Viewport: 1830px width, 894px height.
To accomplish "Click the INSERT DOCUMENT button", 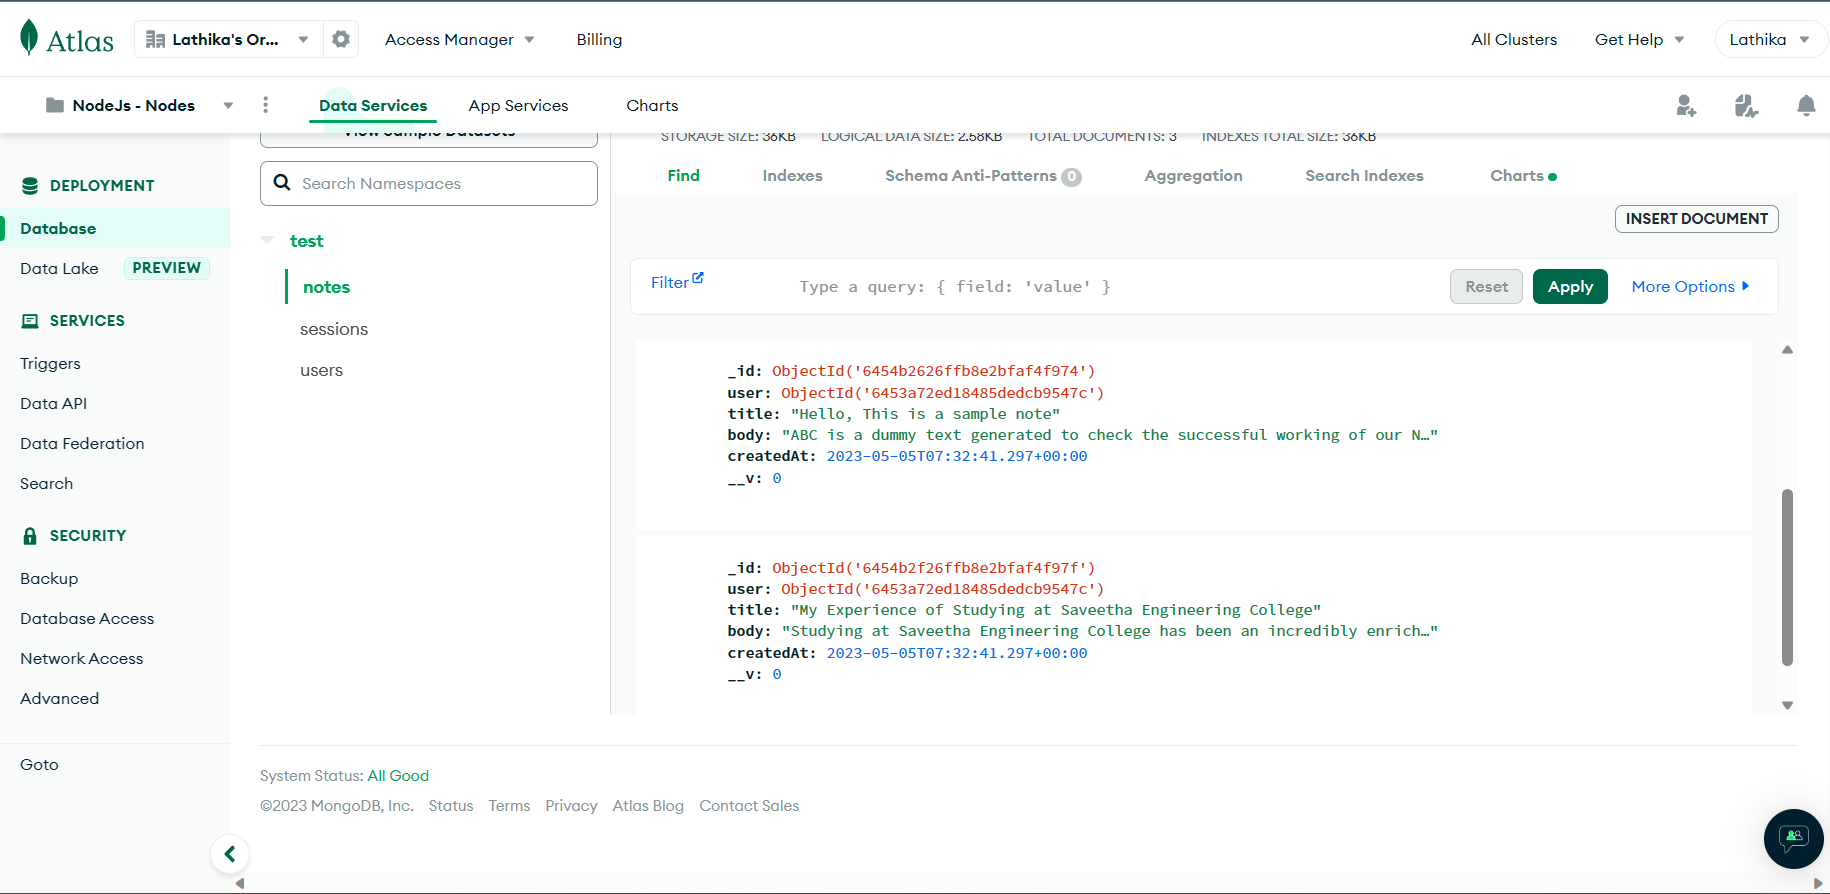I will pos(1696,219).
